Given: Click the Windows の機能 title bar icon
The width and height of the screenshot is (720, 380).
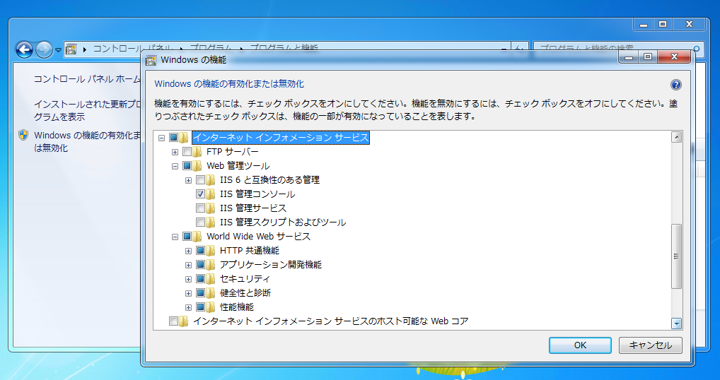Looking at the screenshot, I should click(x=151, y=60).
